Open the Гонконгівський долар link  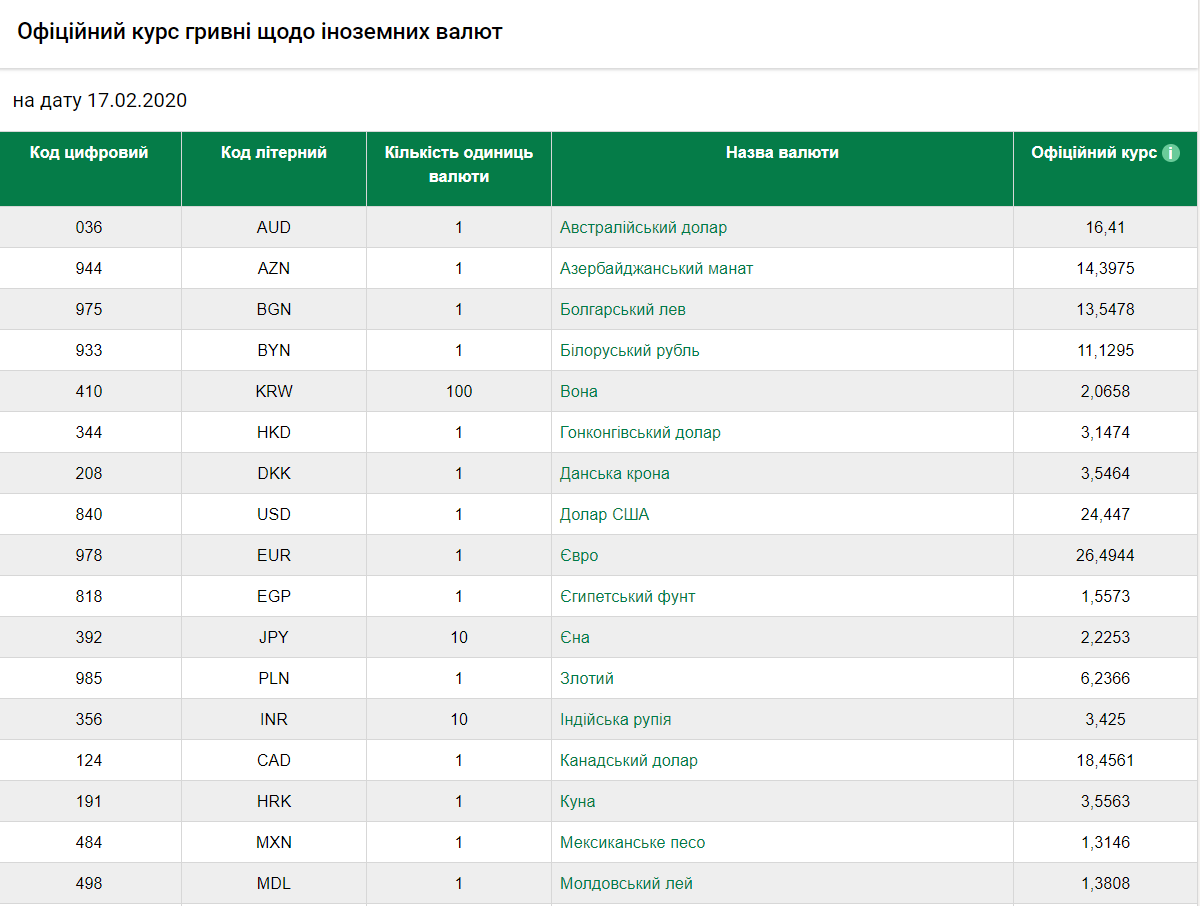640,432
